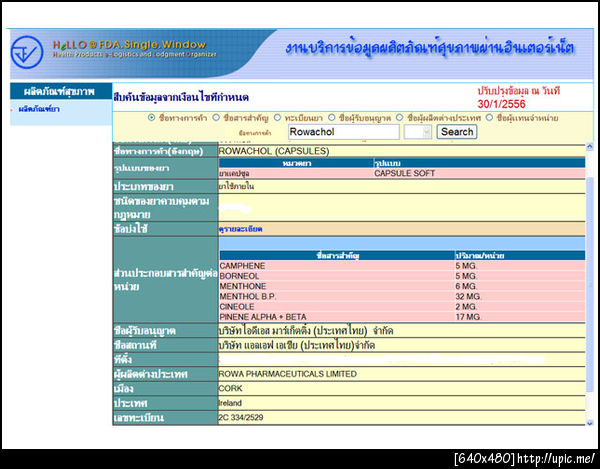This screenshot has height=469, width=600.
Task: Click the PINENE ALPHA + BETA row
Action: point(402,317)
